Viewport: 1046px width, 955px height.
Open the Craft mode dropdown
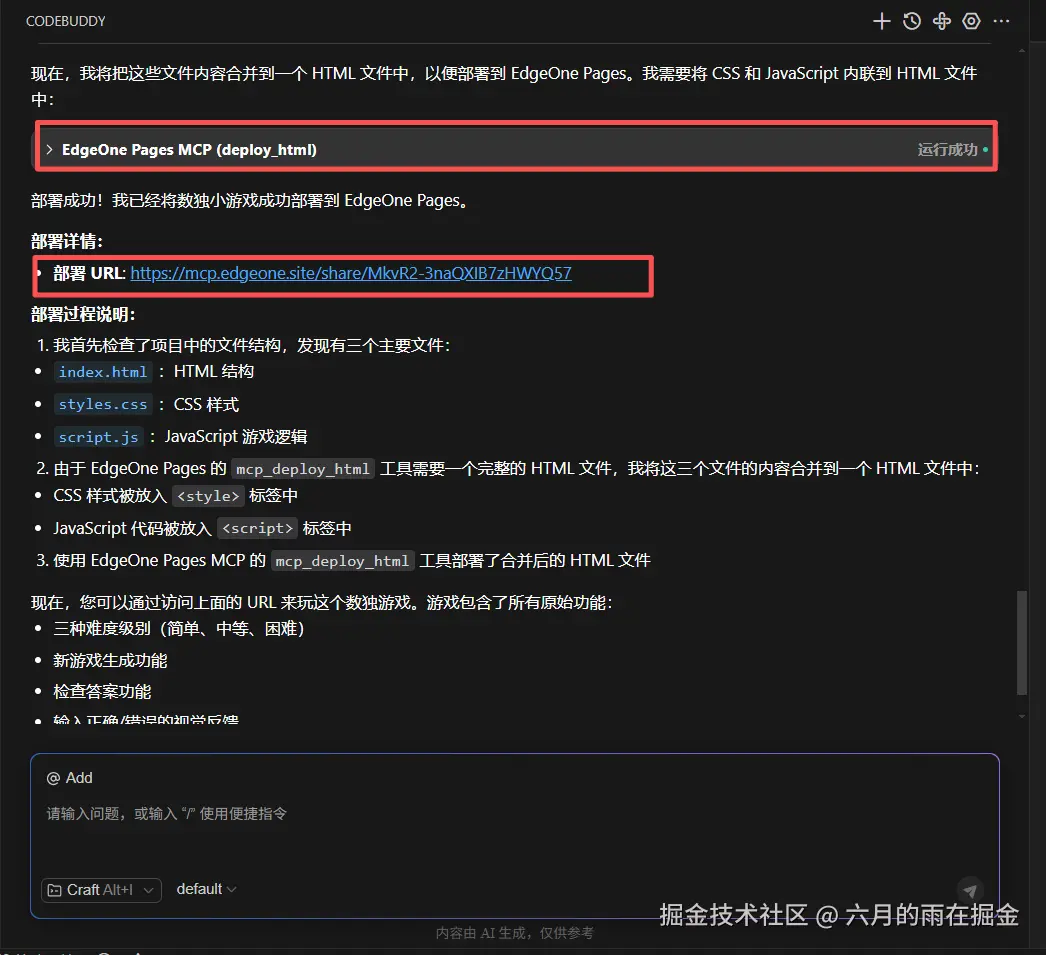coord(101,890)
